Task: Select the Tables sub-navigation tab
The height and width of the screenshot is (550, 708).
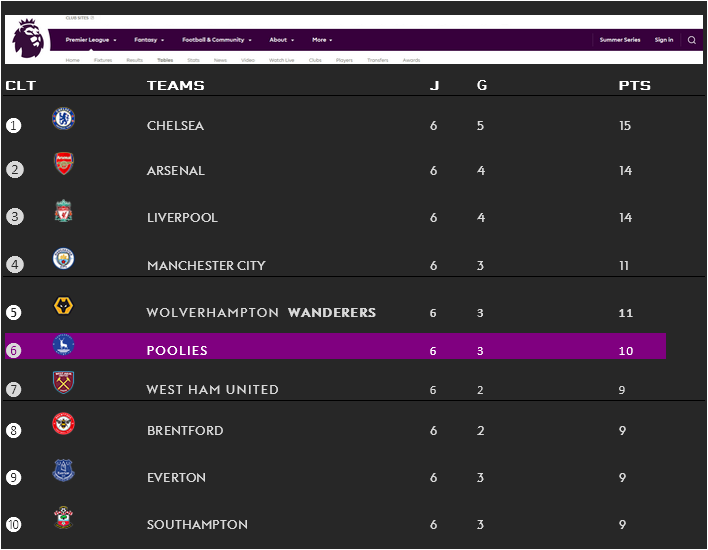Action: (165, 60)
